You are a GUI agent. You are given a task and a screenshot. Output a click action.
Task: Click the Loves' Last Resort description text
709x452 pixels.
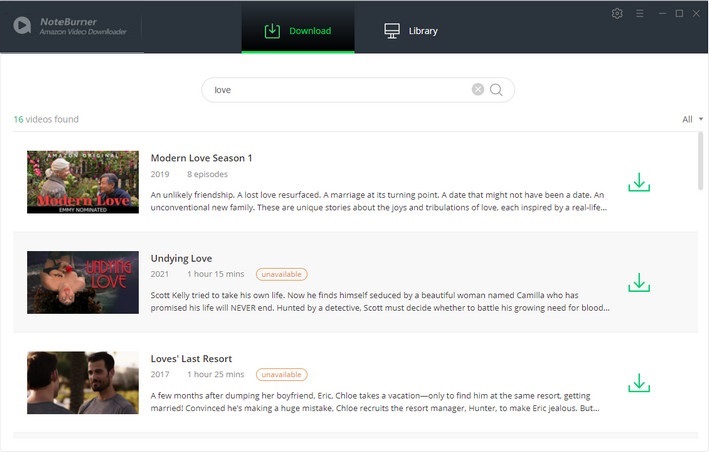click(x=375, y=402)
